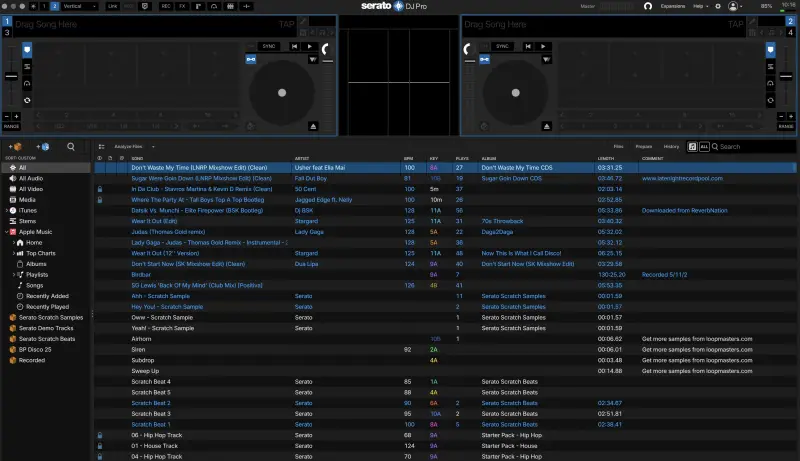Eject track from right deck
This screenshot has height=461, width=800.
tap(546, 126)
